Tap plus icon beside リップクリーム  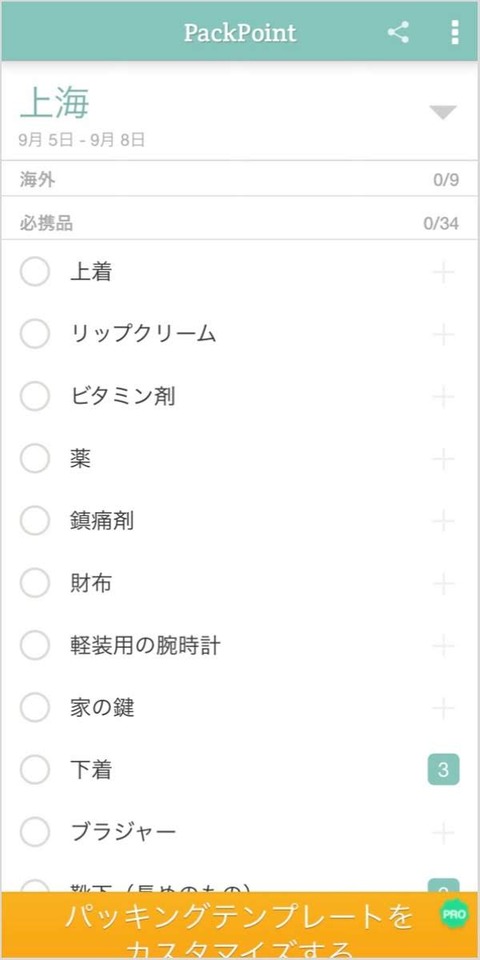coord(443,335)
